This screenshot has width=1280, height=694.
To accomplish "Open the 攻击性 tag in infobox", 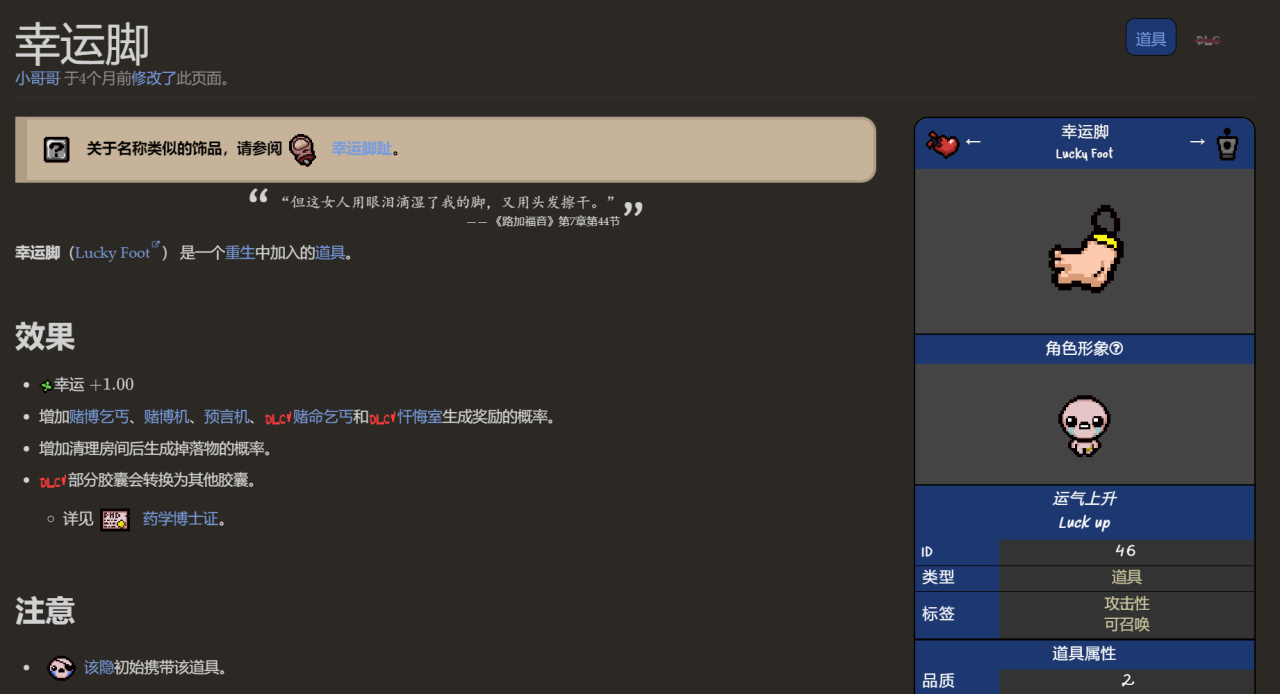I will point(1126,603).
